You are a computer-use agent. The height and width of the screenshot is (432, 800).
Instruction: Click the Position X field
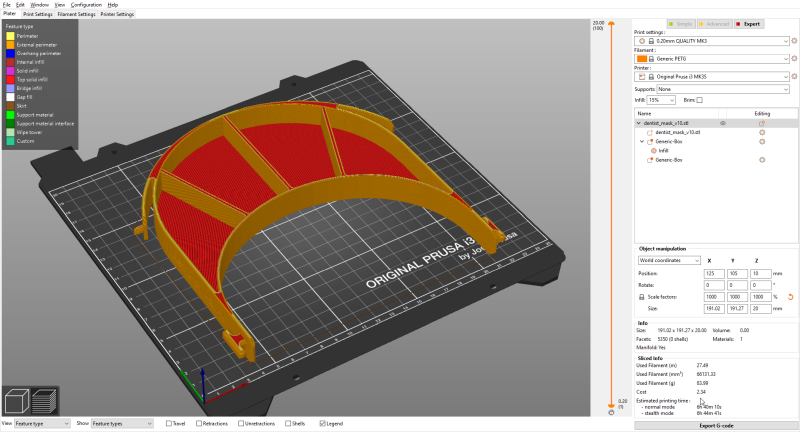pyautogui.click(x=714, y=273)
